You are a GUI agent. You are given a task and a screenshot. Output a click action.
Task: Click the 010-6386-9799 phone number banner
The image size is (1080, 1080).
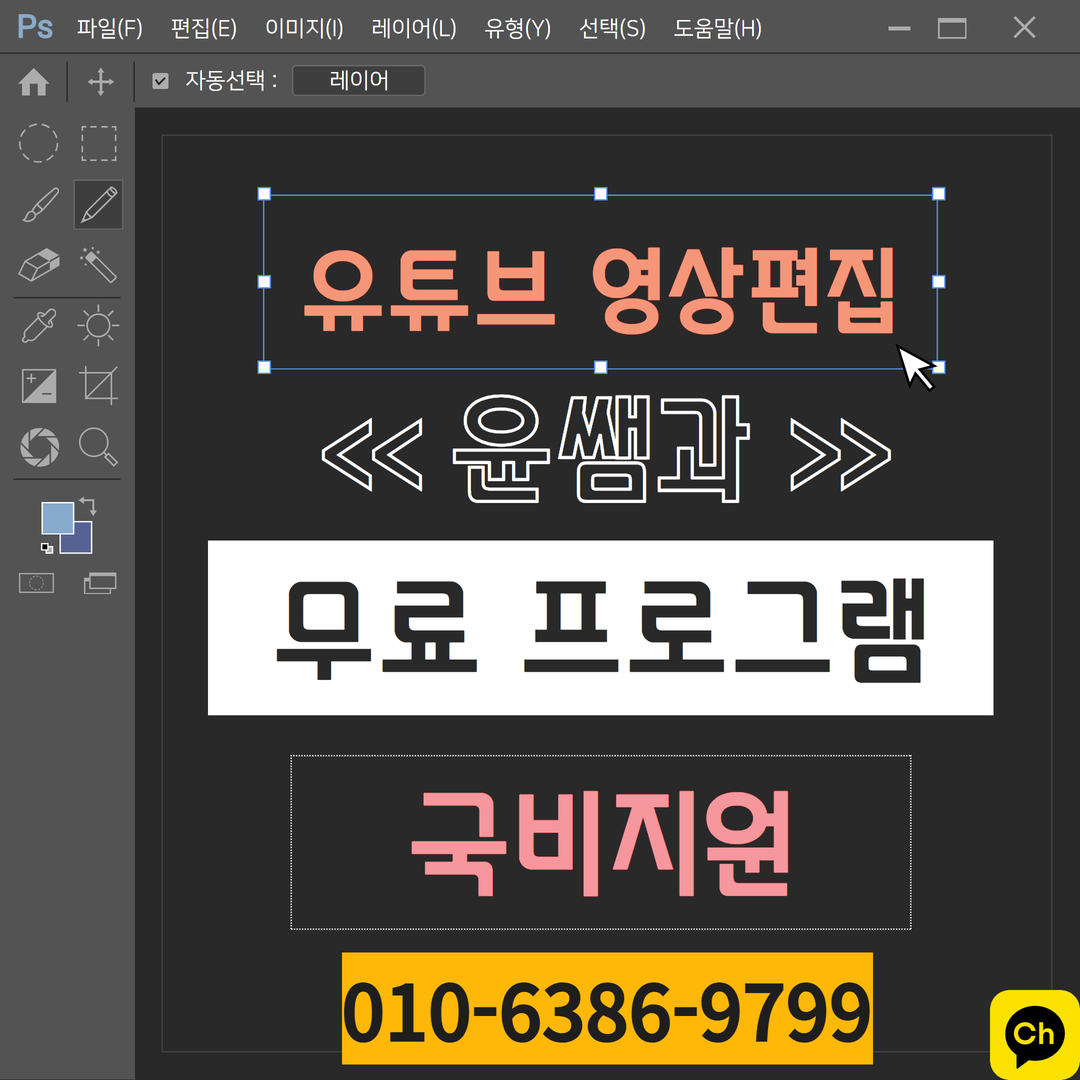coord(607,1008)
